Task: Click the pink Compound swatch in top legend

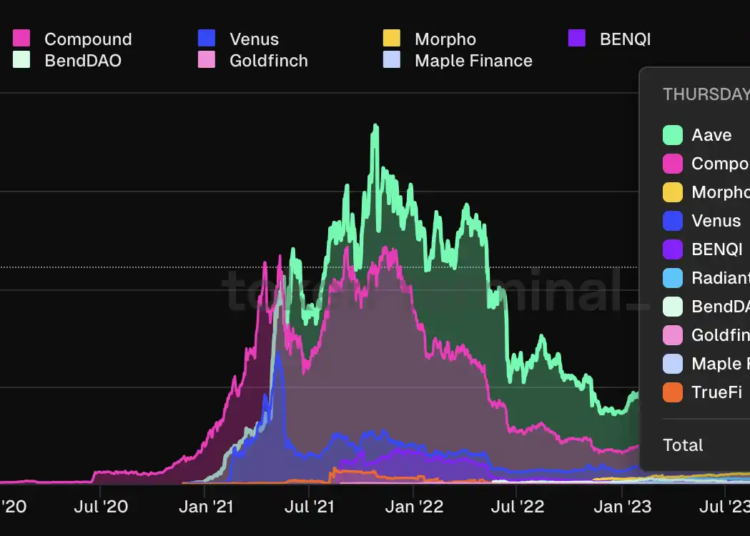Action: pyautogui.click(x=21, y=39)
